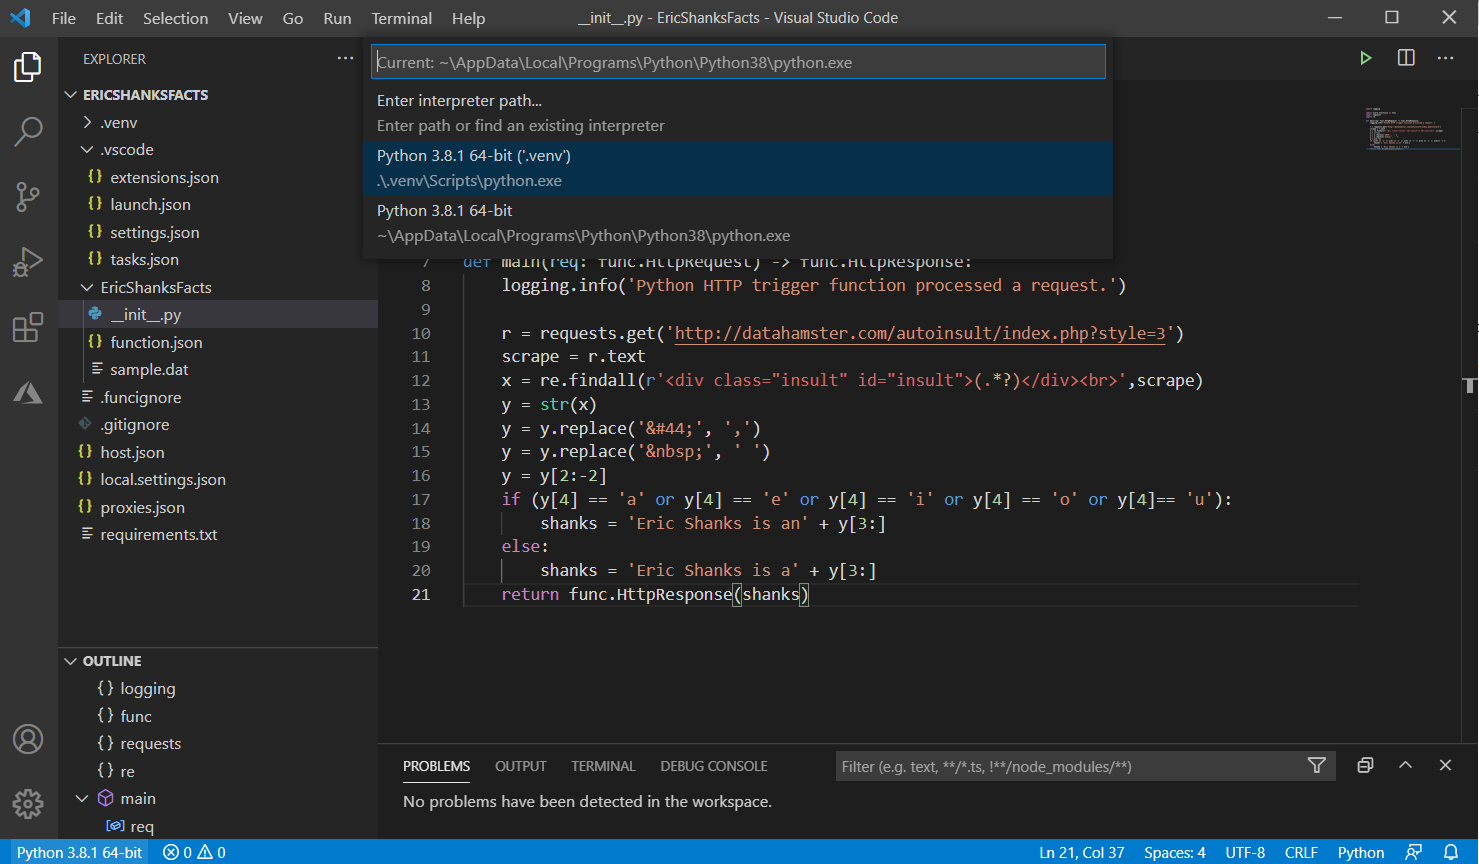Collapse the .vscode folder

point(126,149)
